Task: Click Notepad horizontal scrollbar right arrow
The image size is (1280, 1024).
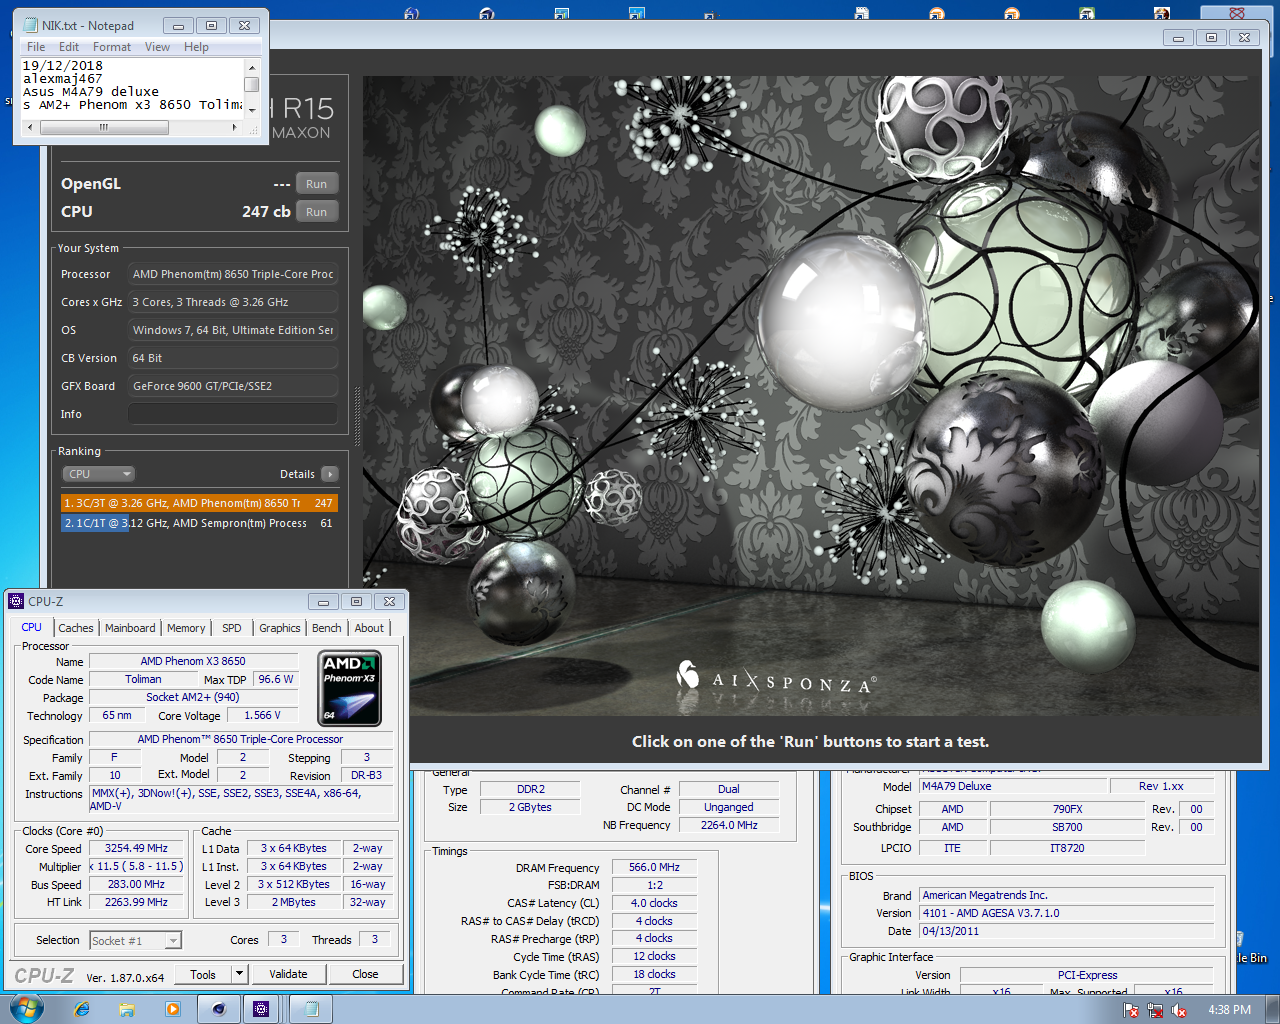Action: [235, 127]
